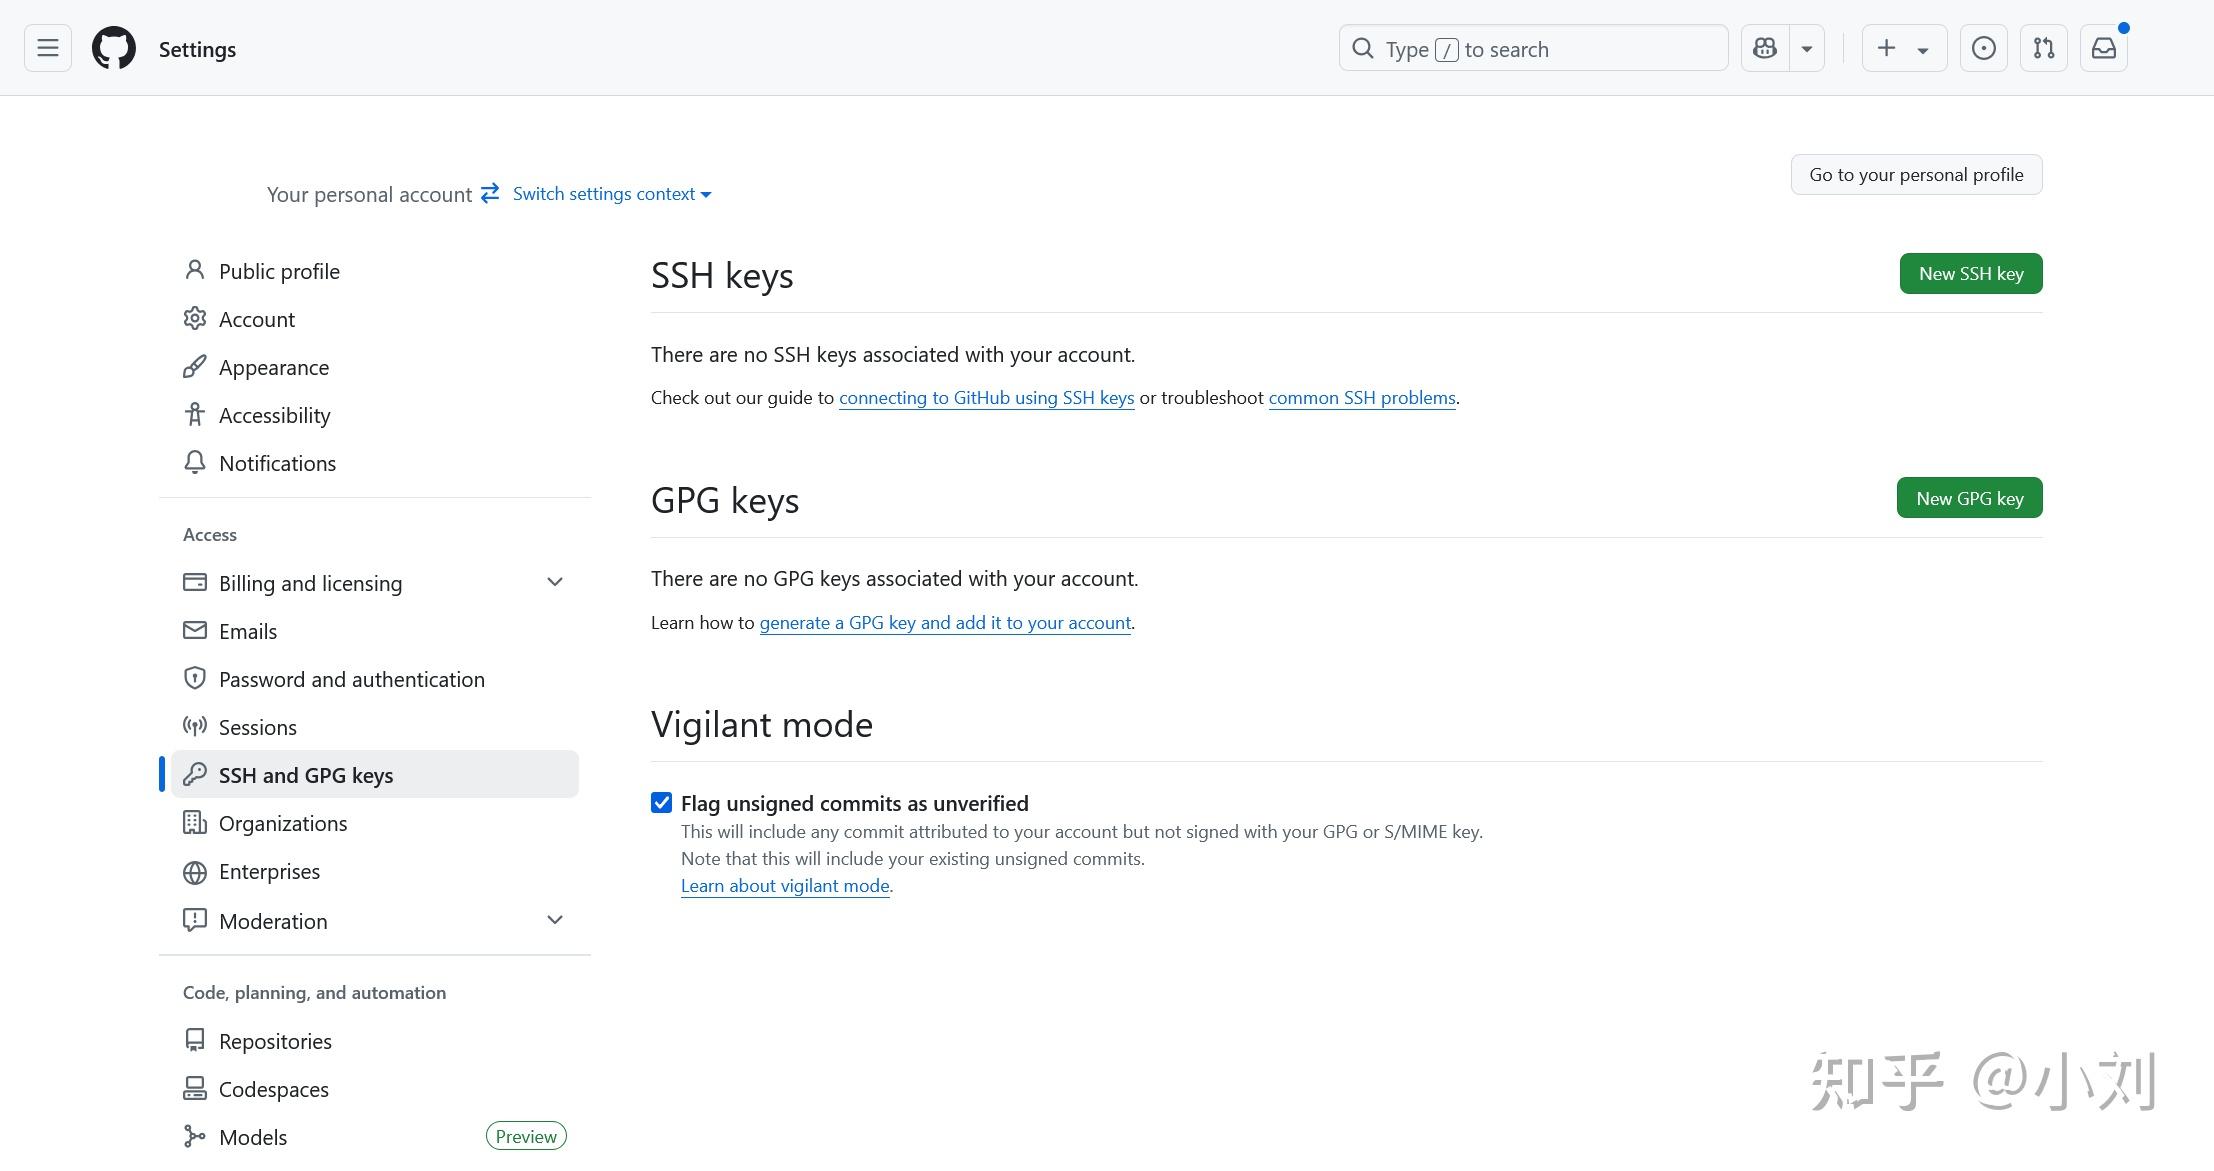Open Codespaces settings

[273, 1088]
